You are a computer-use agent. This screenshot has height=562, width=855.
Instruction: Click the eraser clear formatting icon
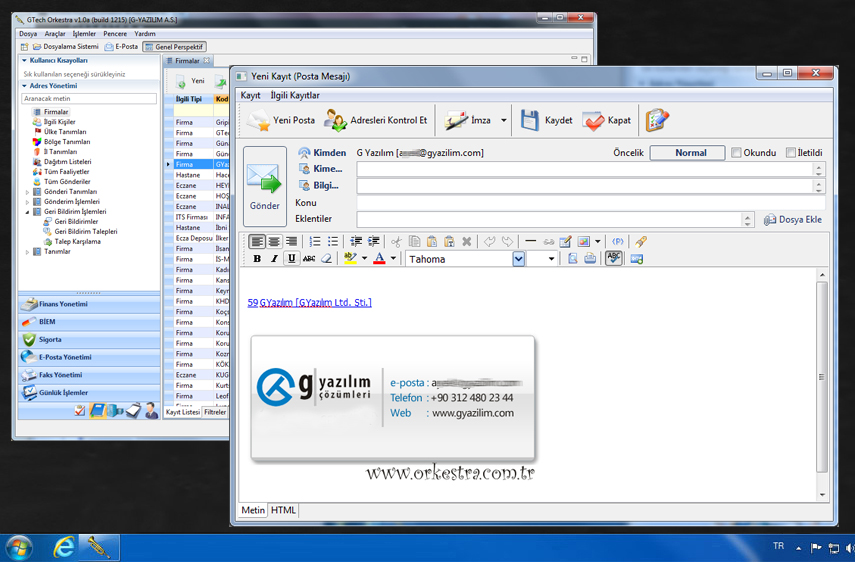(x=326, y=259)
